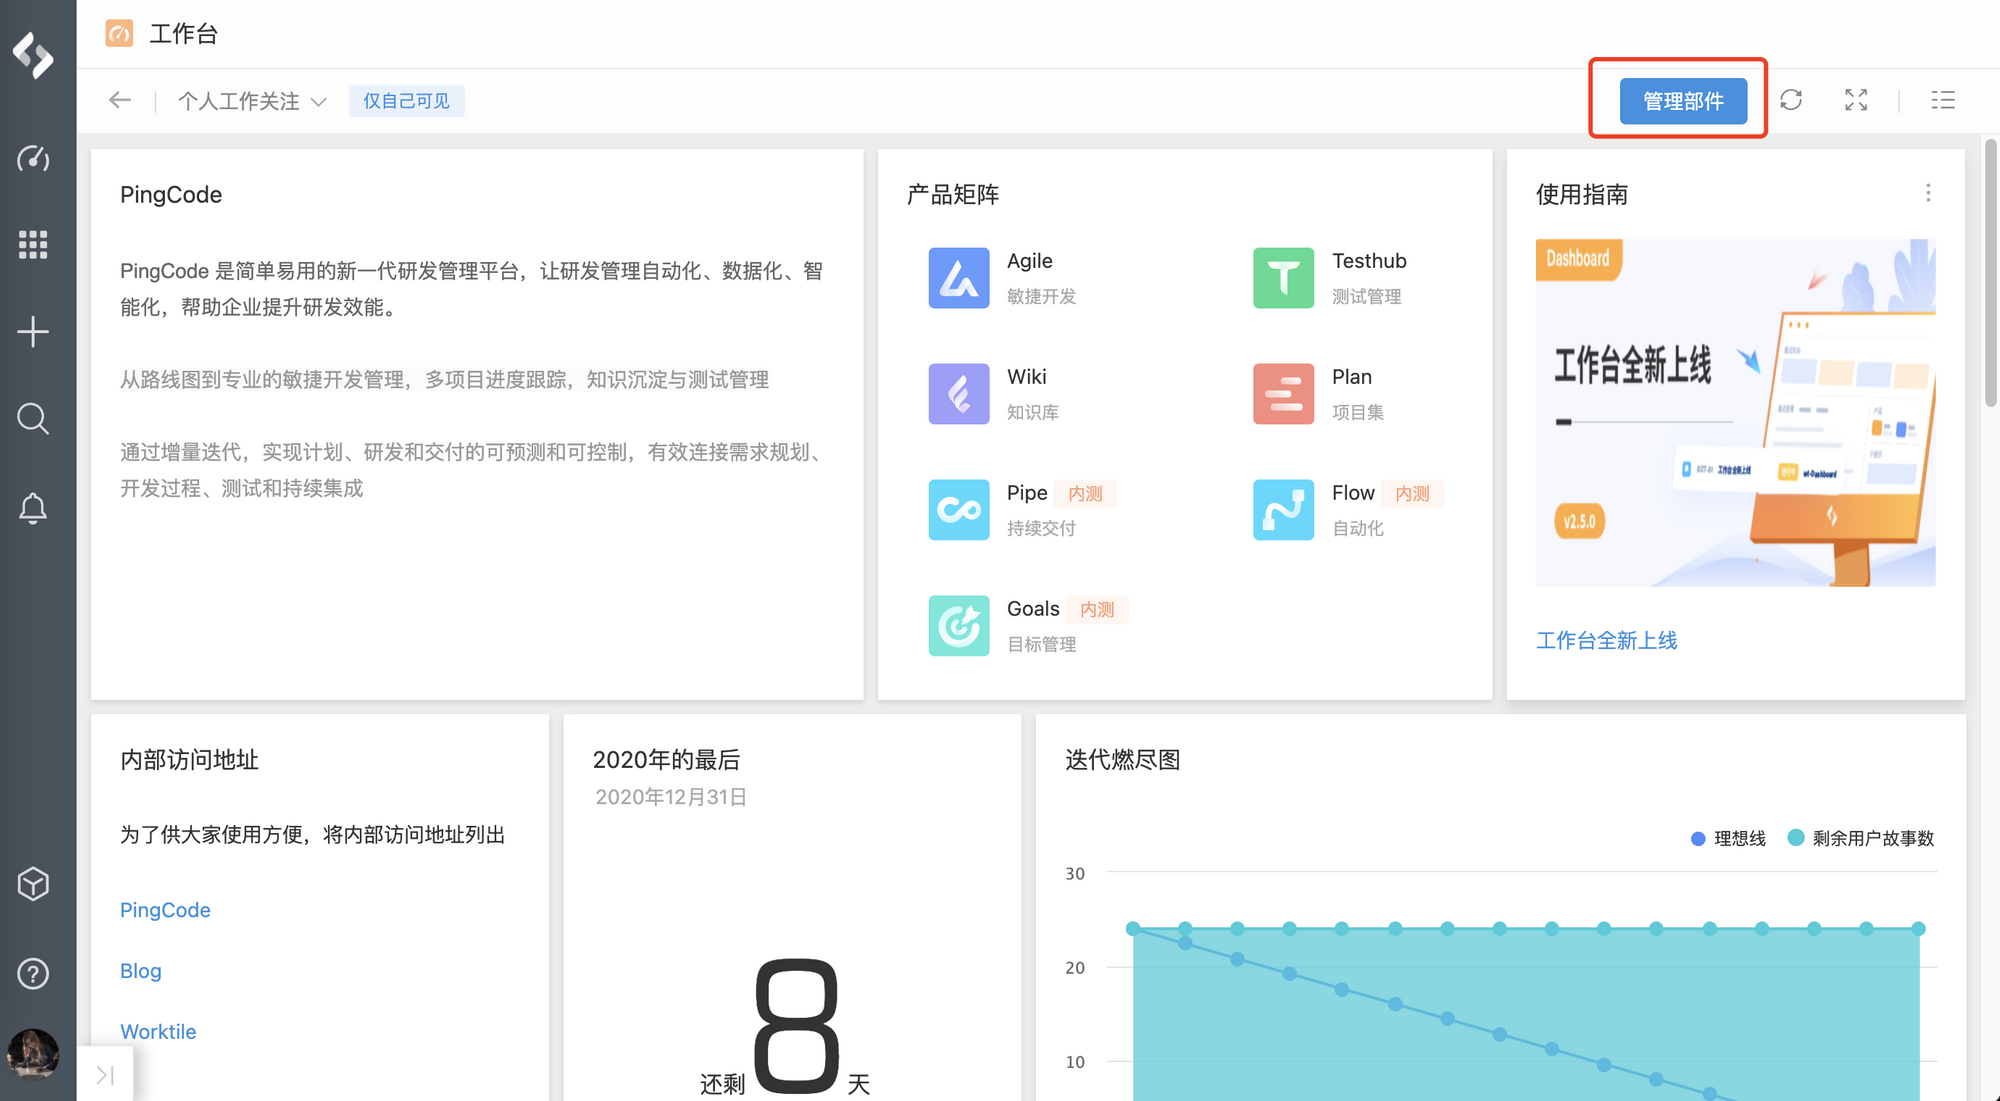The image size is (2000, 1101).
Task: Open the 工作台全新上线 guide thumbnail
Action: [1735, 412]
